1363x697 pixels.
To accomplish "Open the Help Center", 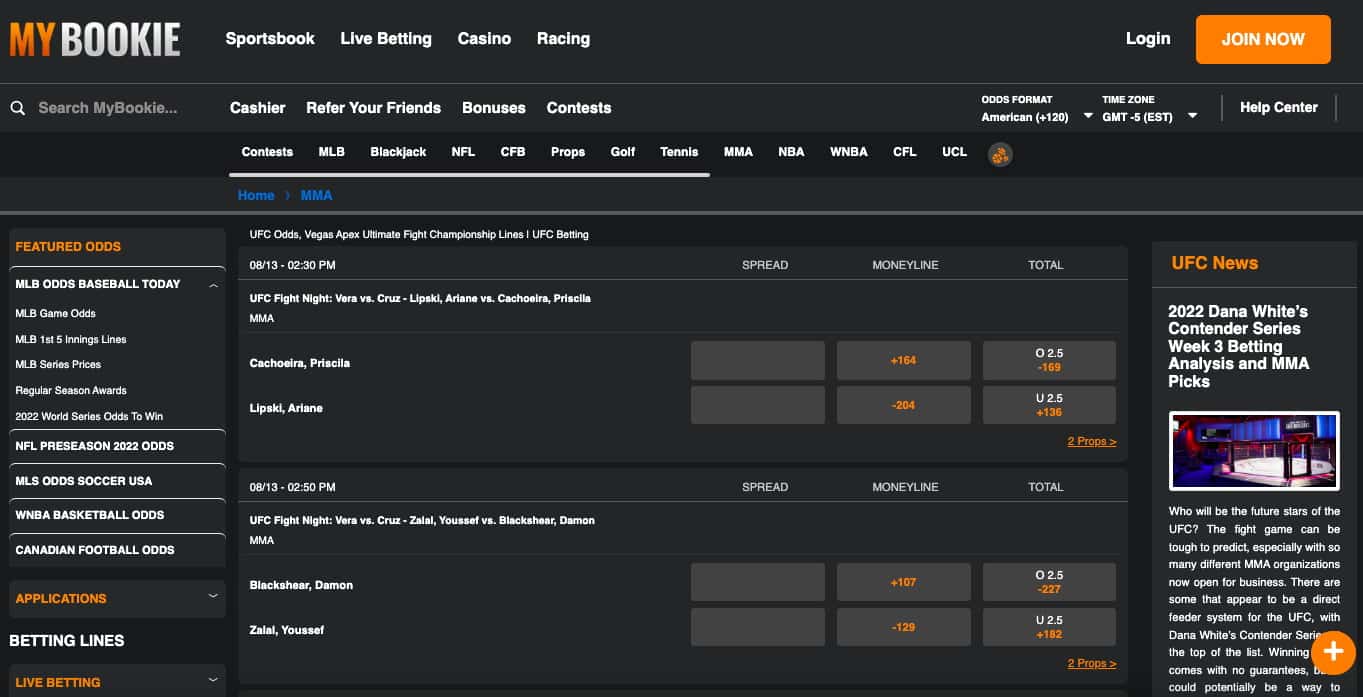I will click(1279, 107).
